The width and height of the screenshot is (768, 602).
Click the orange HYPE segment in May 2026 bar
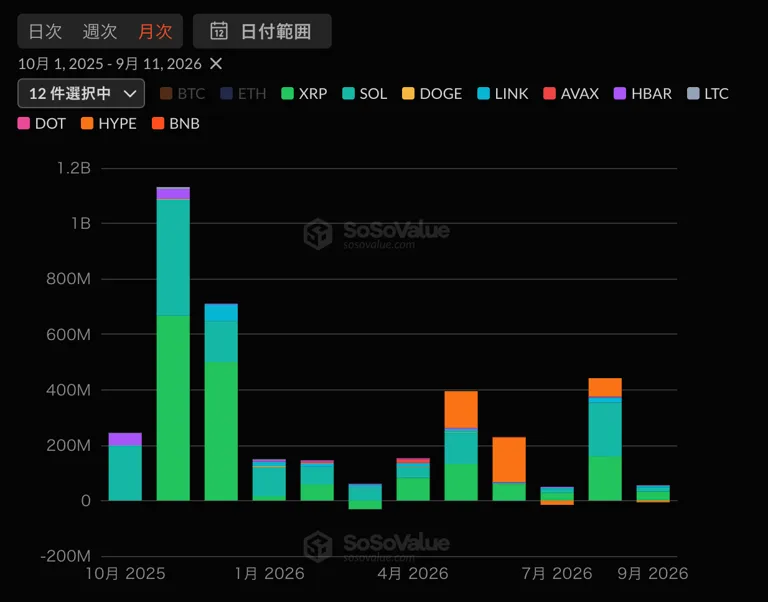click(461, 409)
